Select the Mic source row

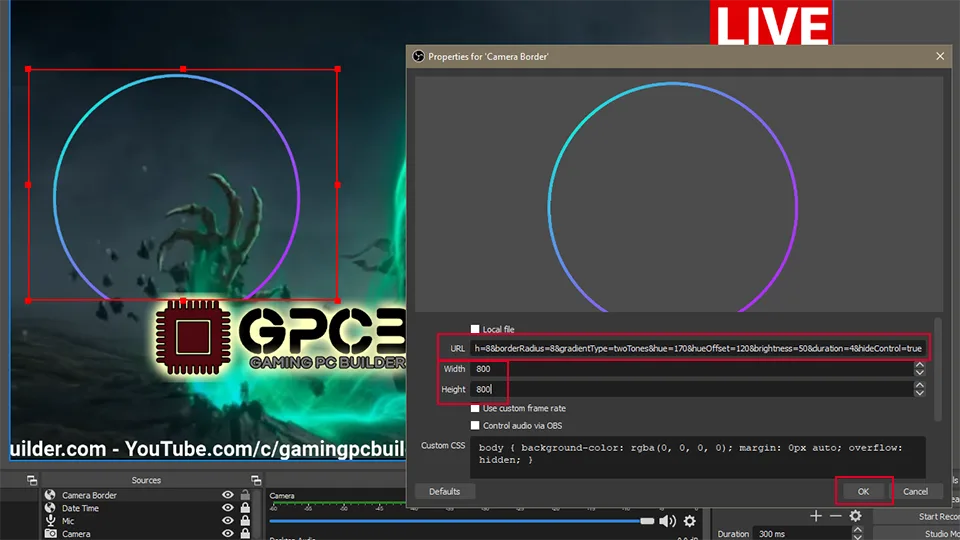coord(147,520)
